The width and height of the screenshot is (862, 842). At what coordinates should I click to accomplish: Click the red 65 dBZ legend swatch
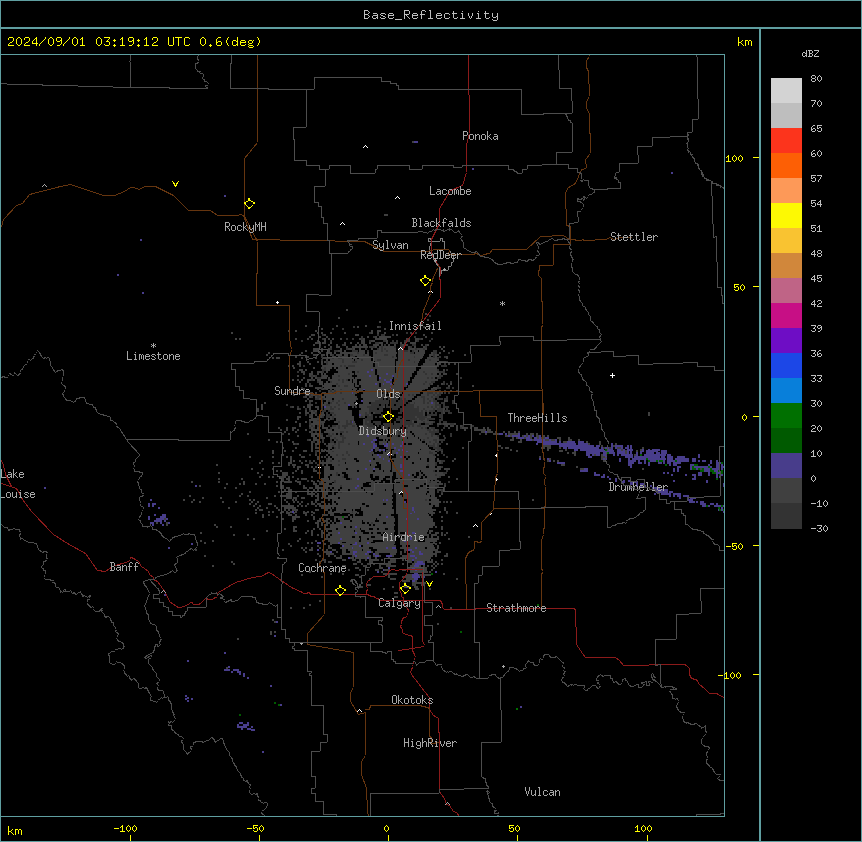click(786, 141)
